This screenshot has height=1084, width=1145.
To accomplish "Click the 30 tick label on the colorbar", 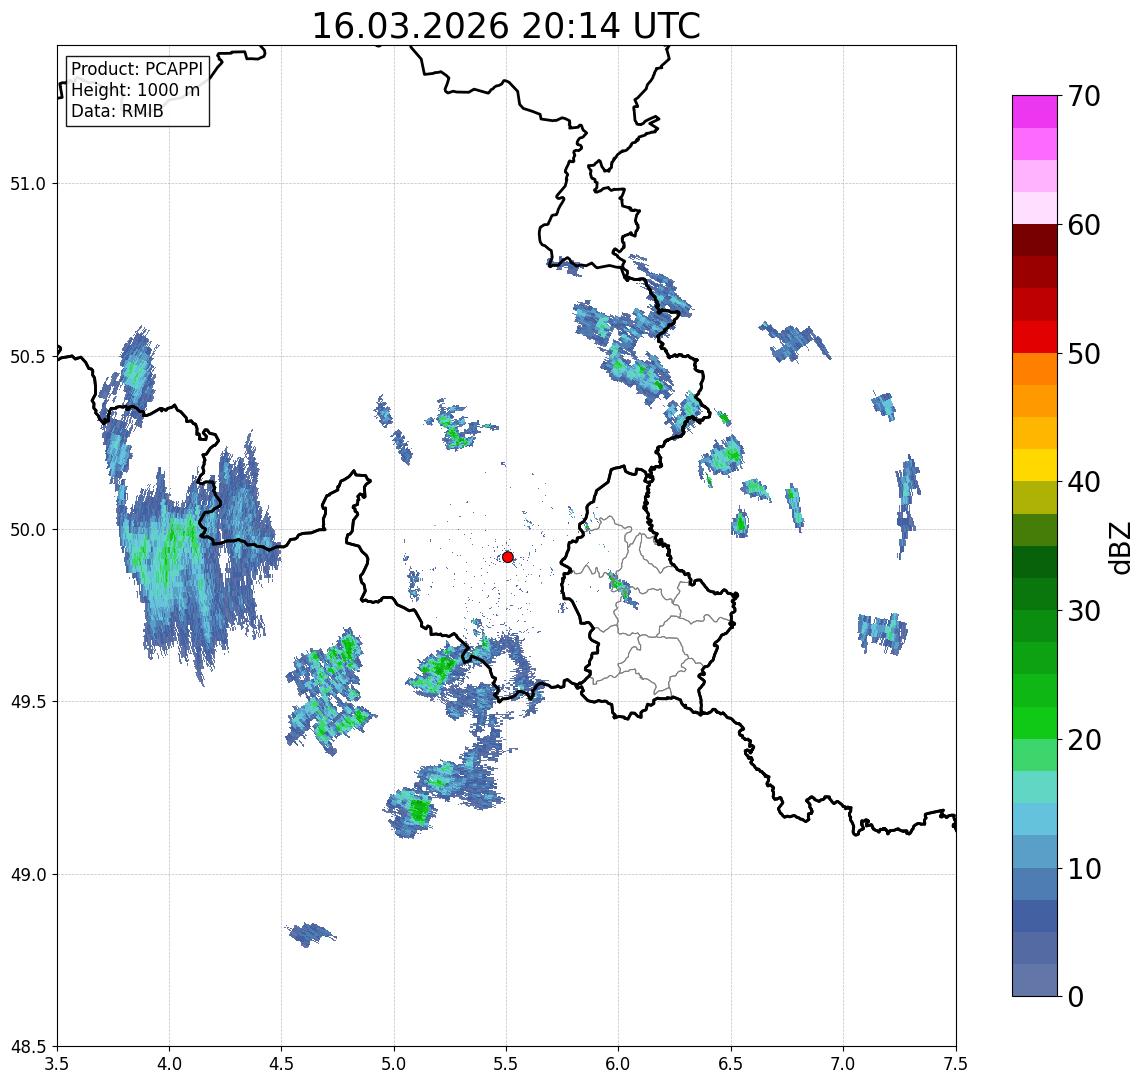I will pyautogui.click(x=1084, y=611).
